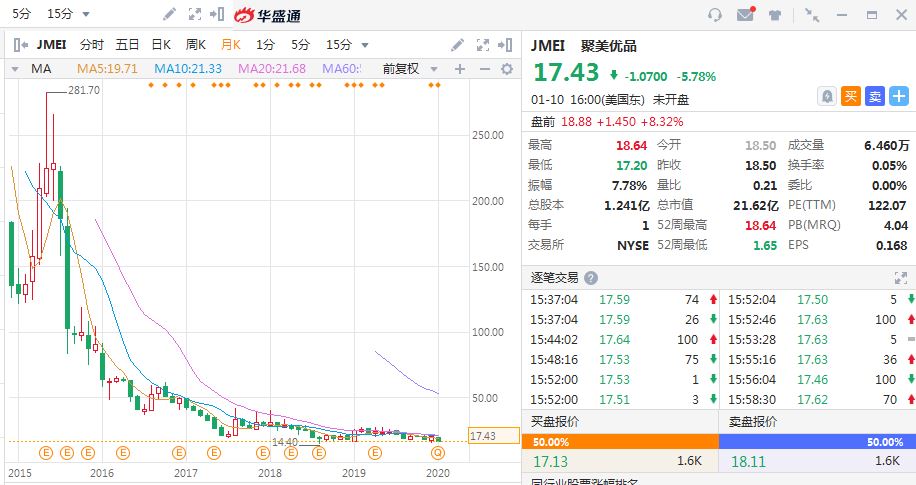Click the 买盘报价 bid header
The image size is (916, 485).
click(x=554, y=422)
